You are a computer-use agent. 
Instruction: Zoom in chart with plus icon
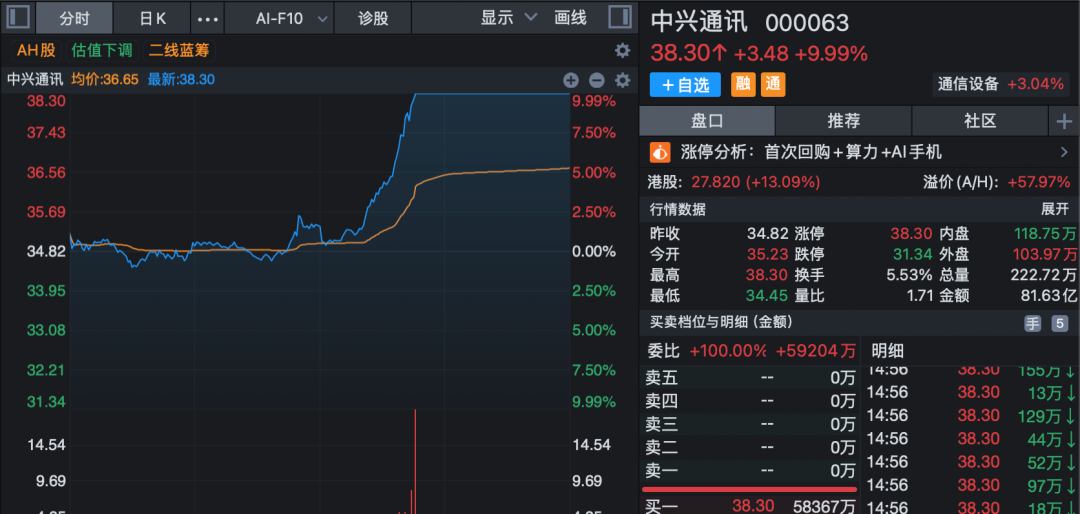tap(570, 80)
